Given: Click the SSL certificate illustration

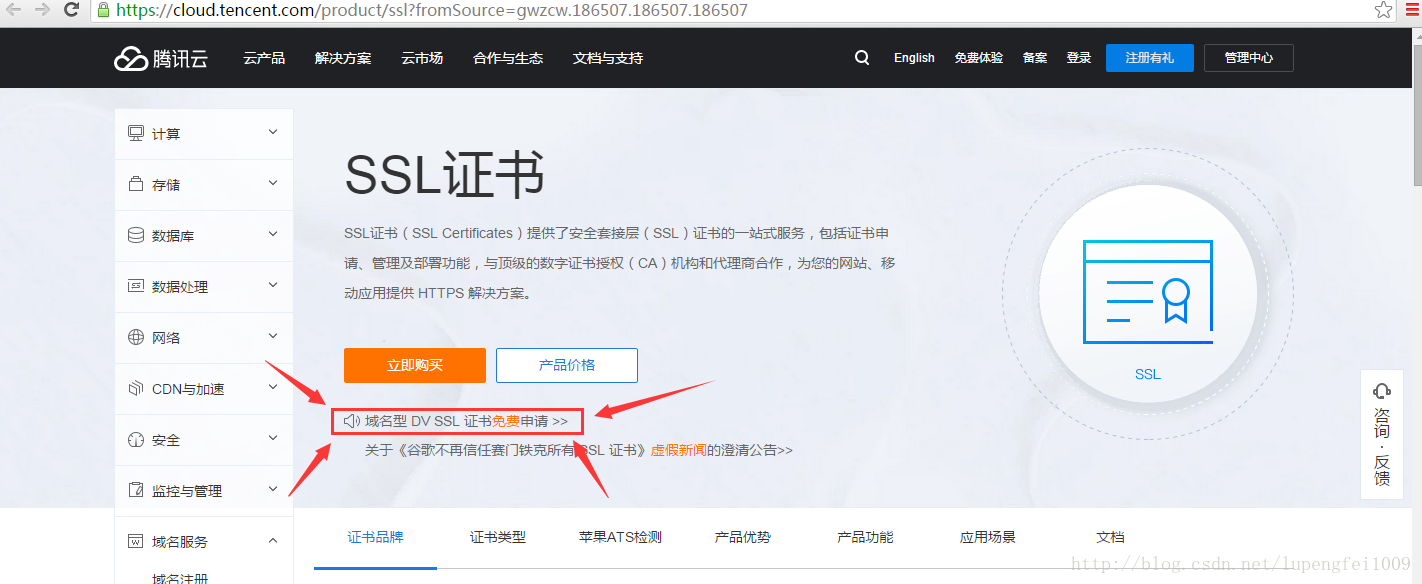Looking at the screenshot, I should pos(1148,292).
